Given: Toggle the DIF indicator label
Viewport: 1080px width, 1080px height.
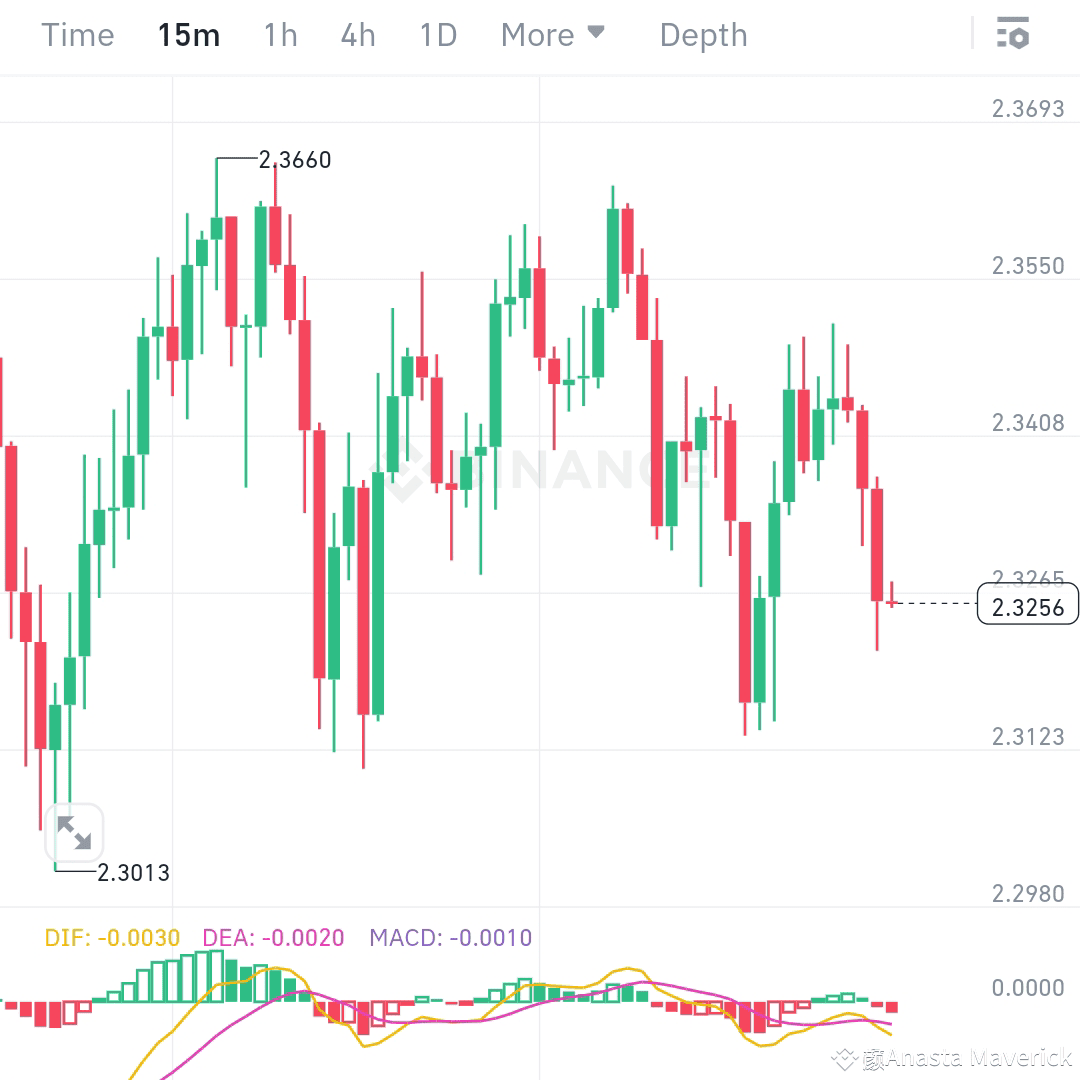Looking at the screenshot, I should click(110, 938).
